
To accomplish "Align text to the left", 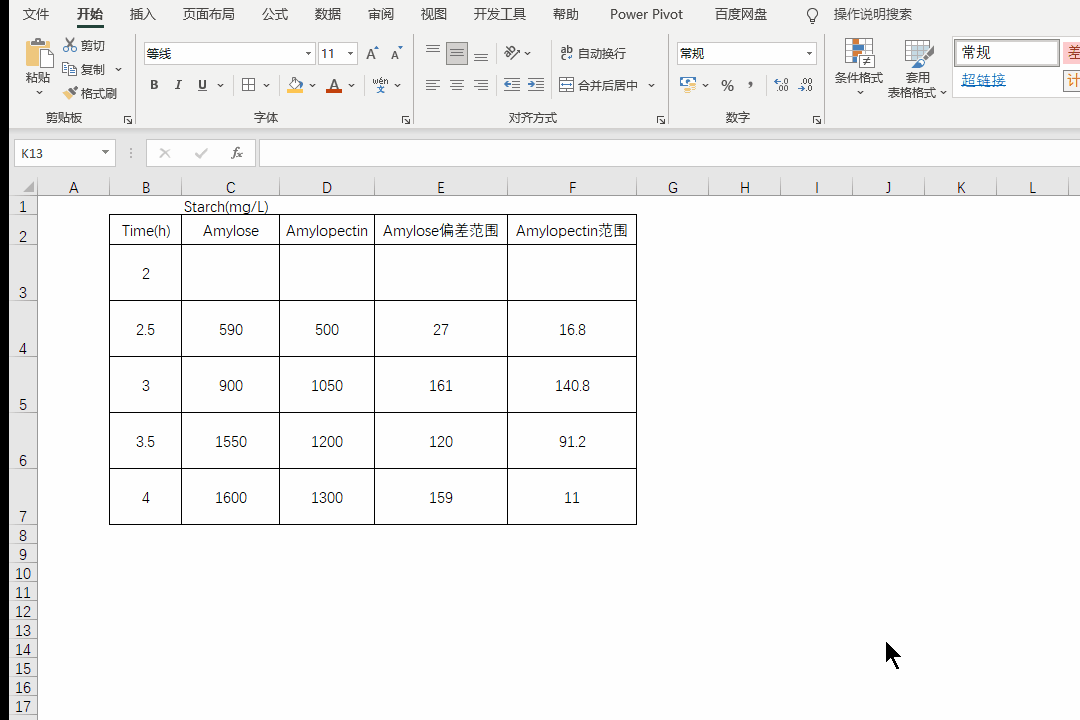I will (433, 85).
